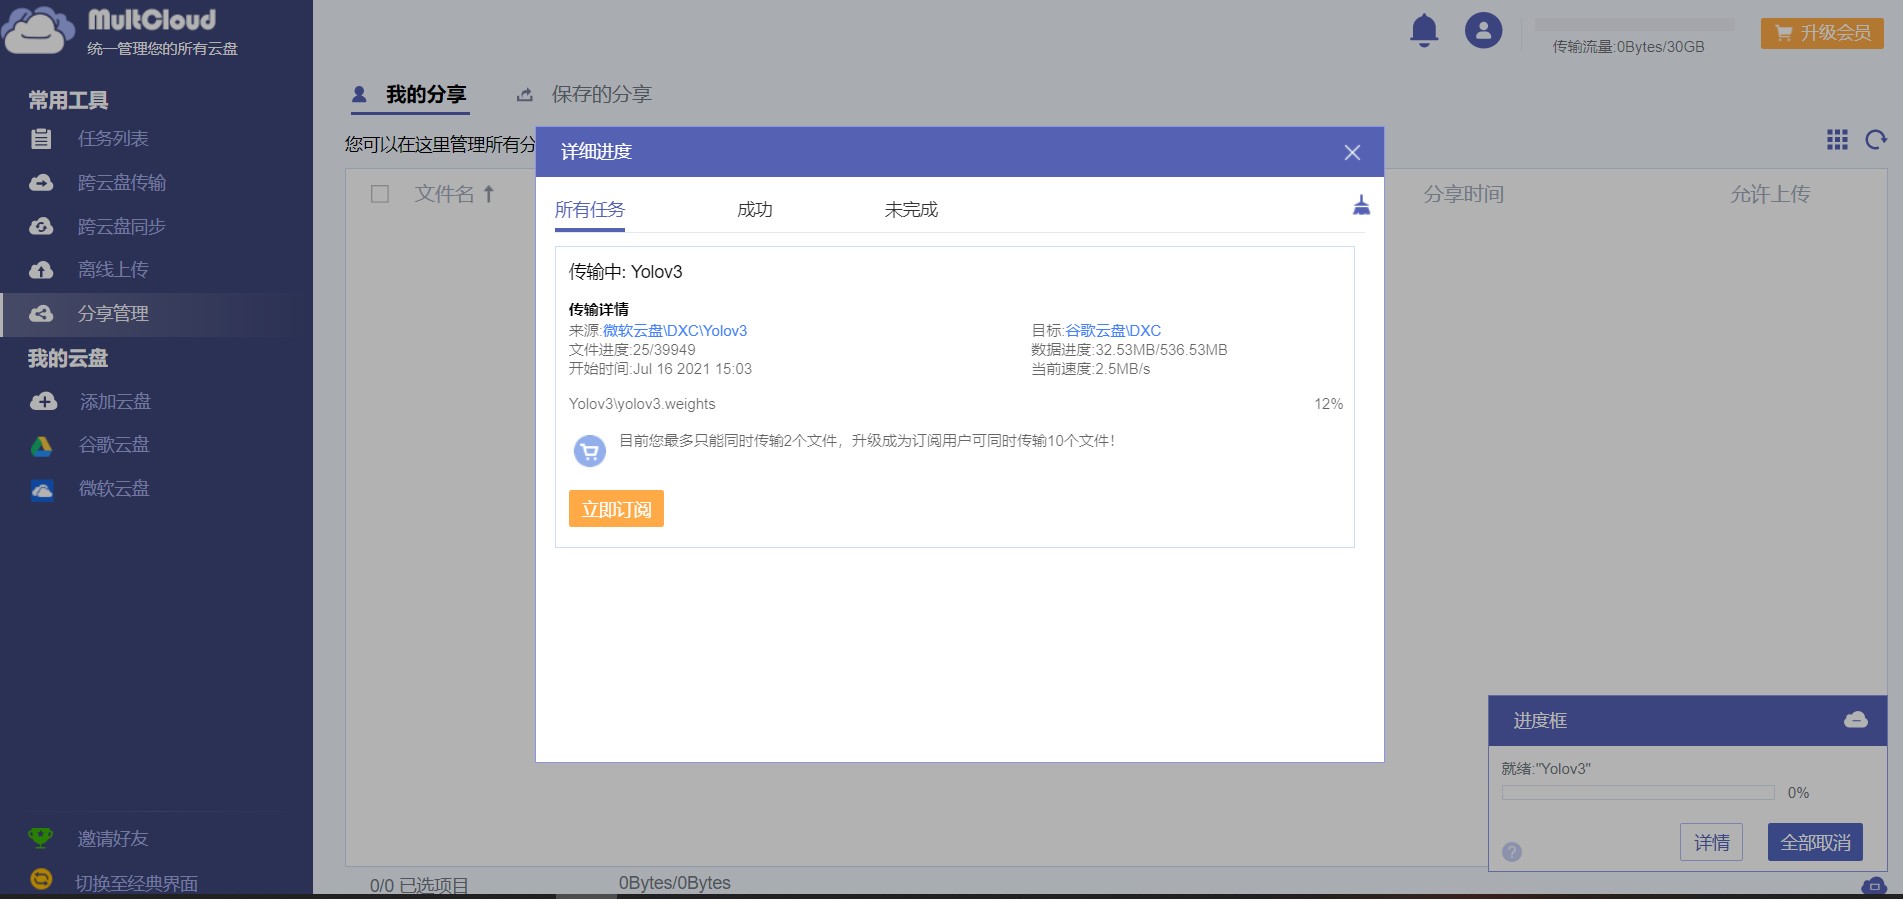
Task: Sort by 文件名 column arrow
Action: tap(489, 194)
